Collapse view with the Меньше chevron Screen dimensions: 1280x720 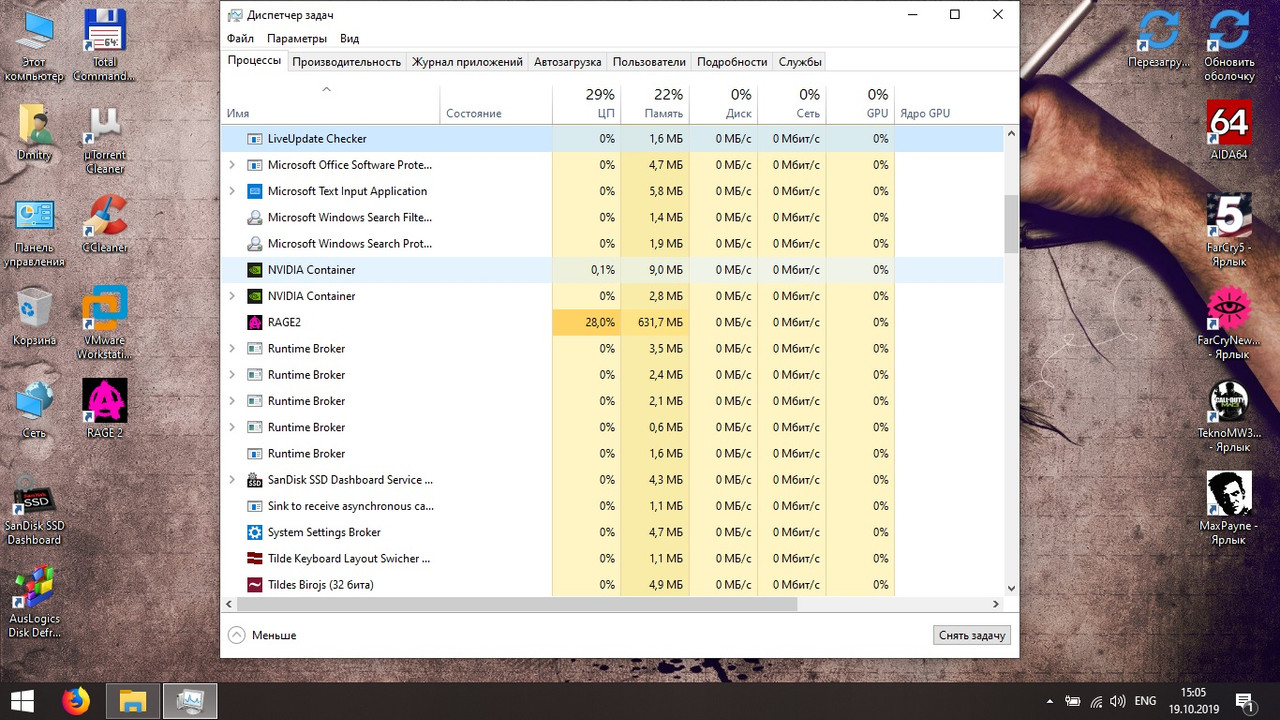(236, 635)
